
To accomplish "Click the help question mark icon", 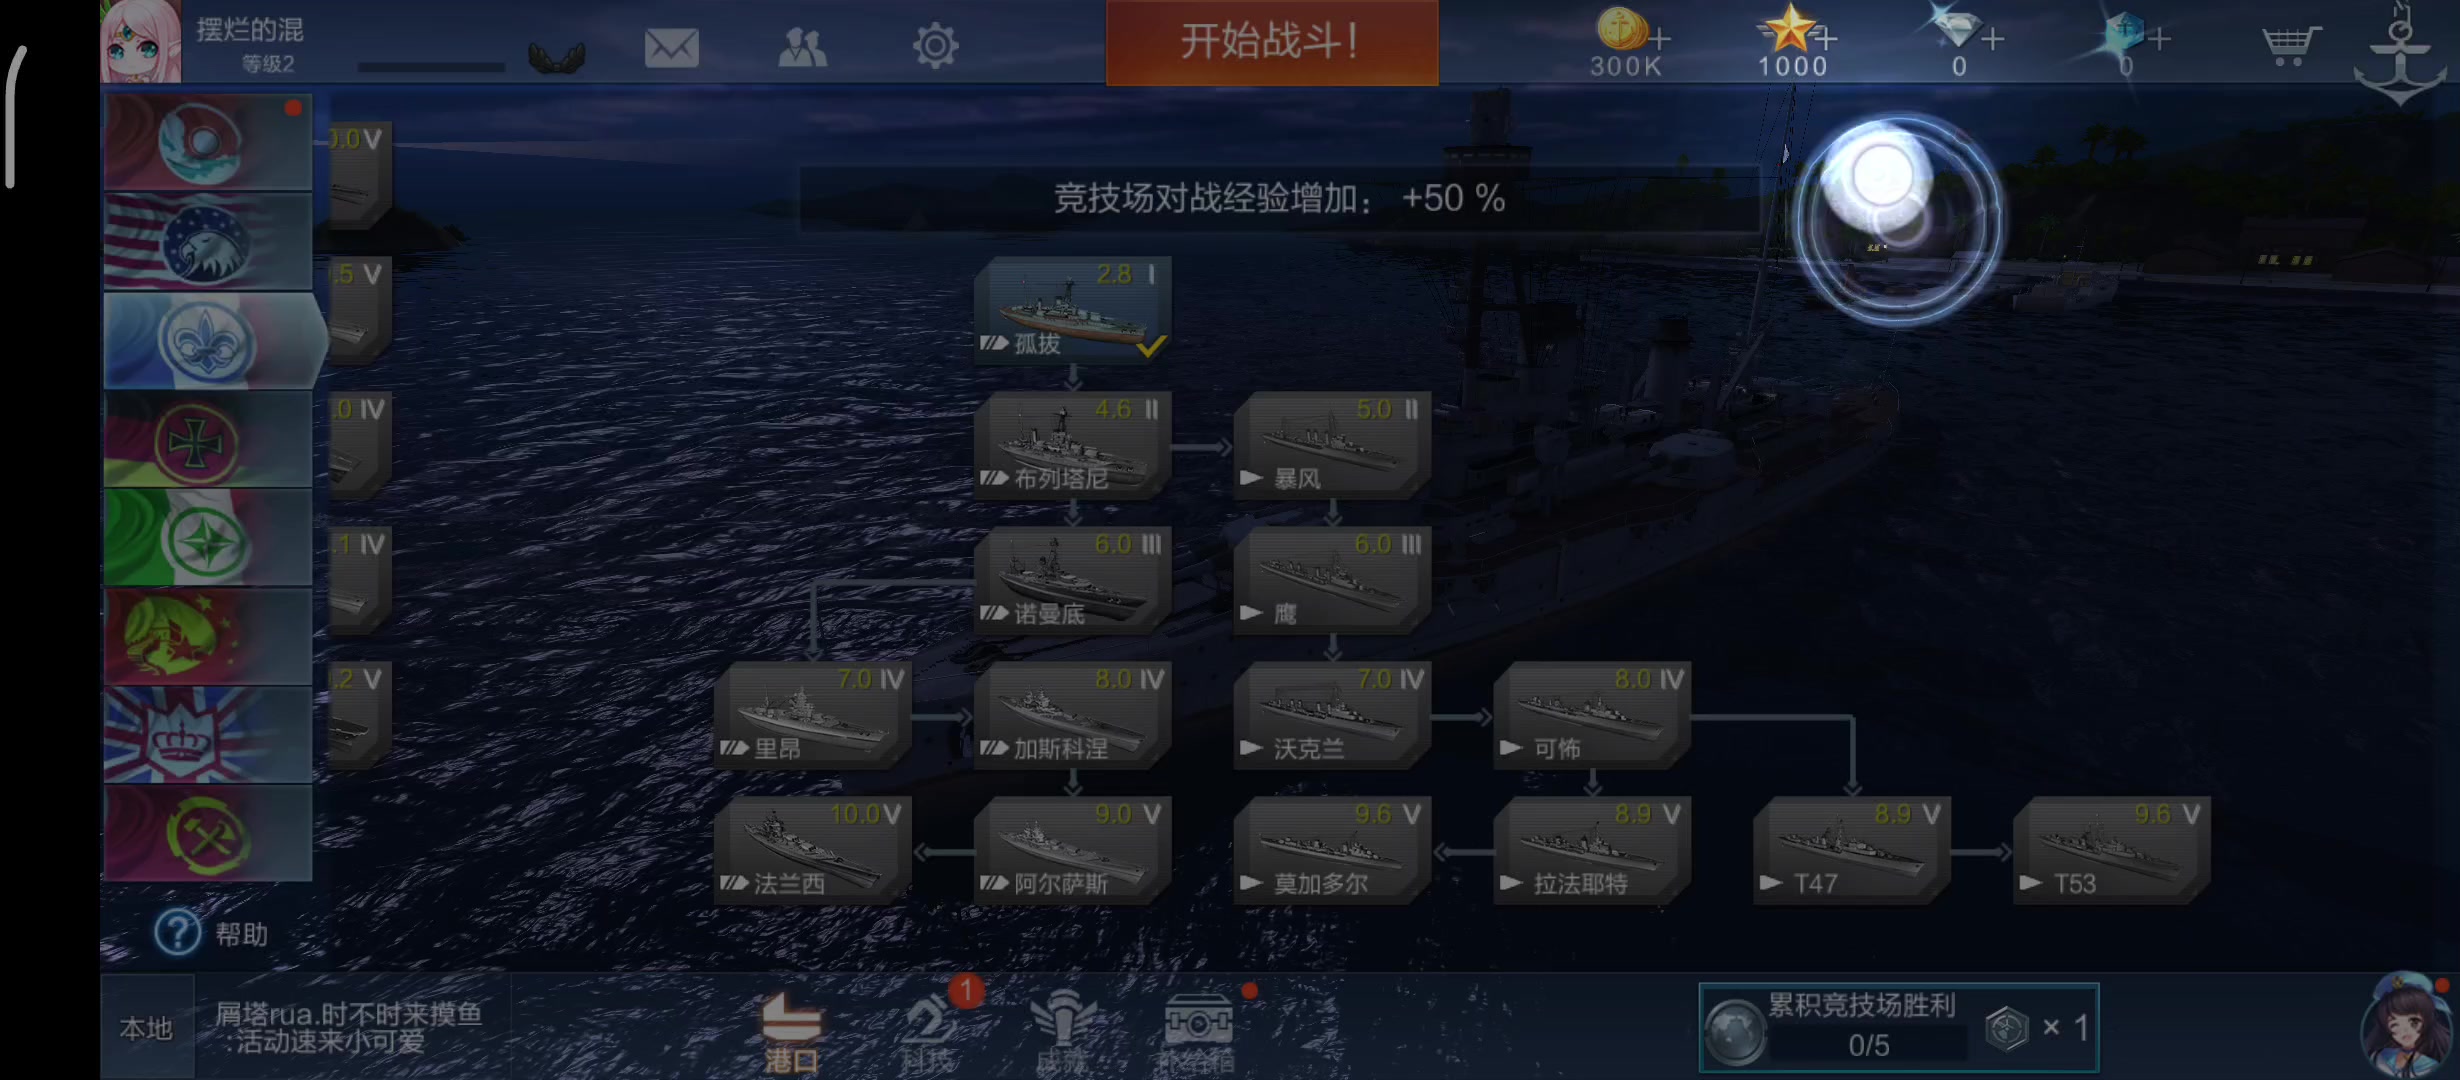I will coord(177,933).
